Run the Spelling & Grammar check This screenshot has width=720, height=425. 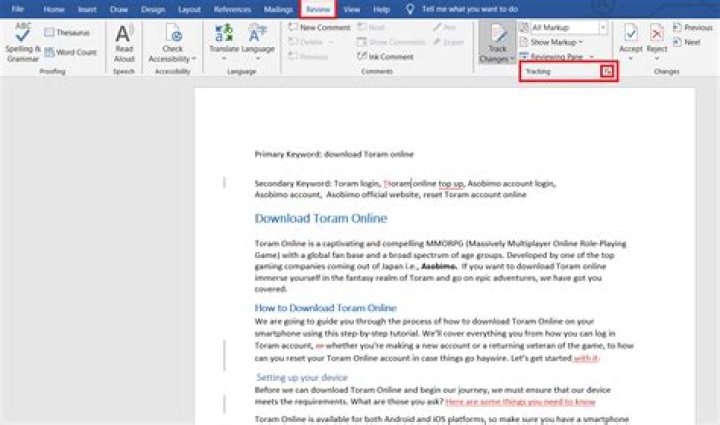22,42
